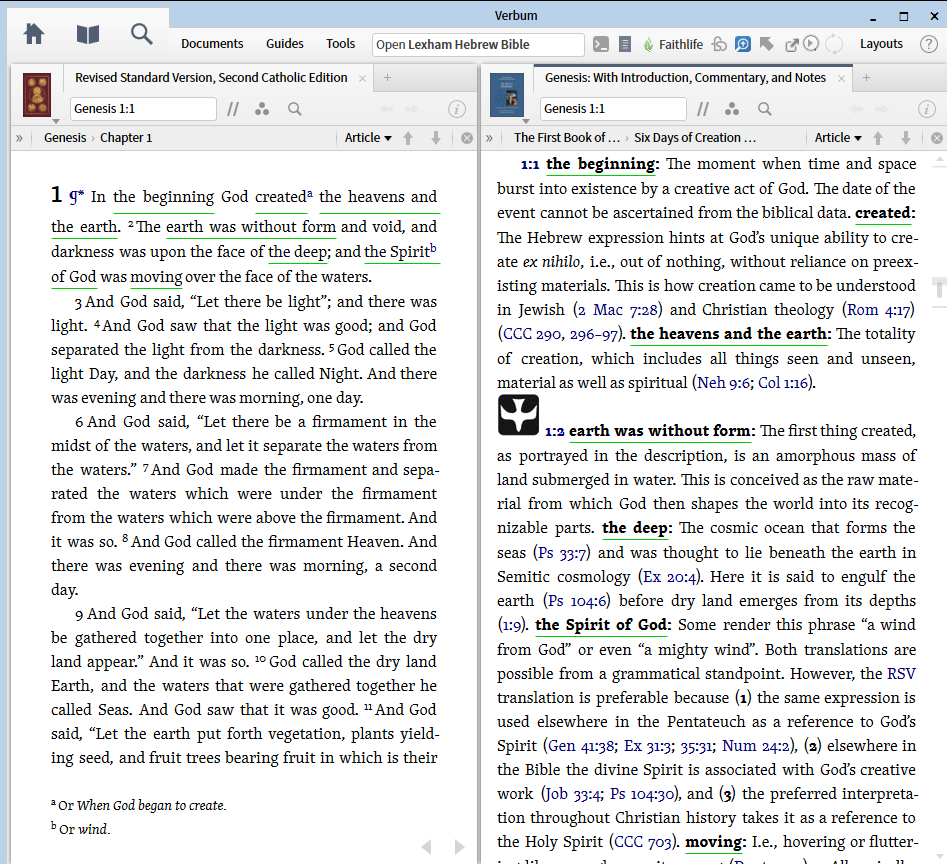
Task: Close the Genesis commentary tab
Action: pyautogui.click(x=841, y=78)
